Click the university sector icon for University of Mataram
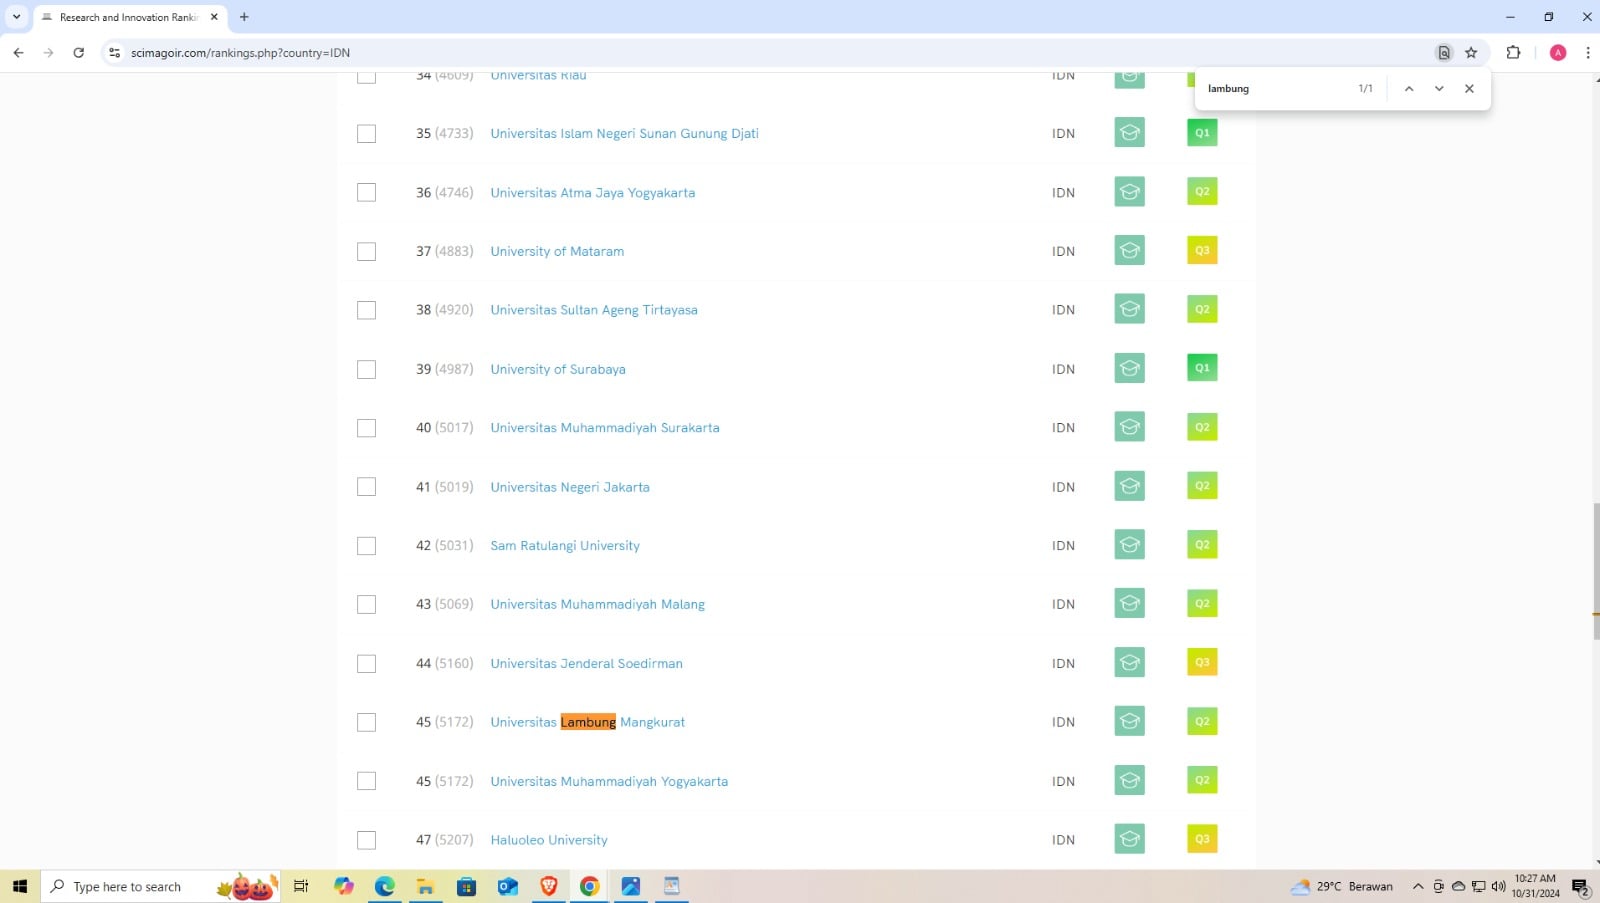 pos(1129,251)
